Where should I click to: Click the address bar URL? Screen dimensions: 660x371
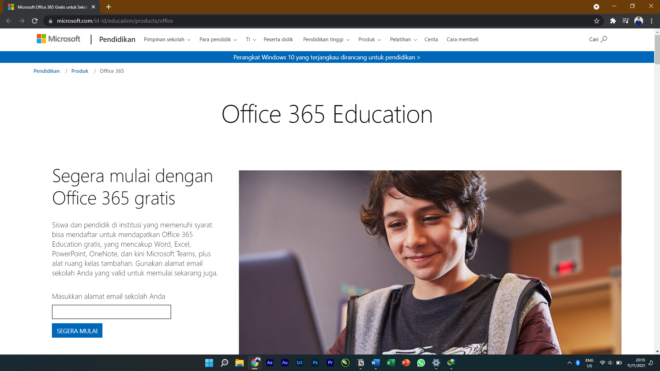pos(115,21)
